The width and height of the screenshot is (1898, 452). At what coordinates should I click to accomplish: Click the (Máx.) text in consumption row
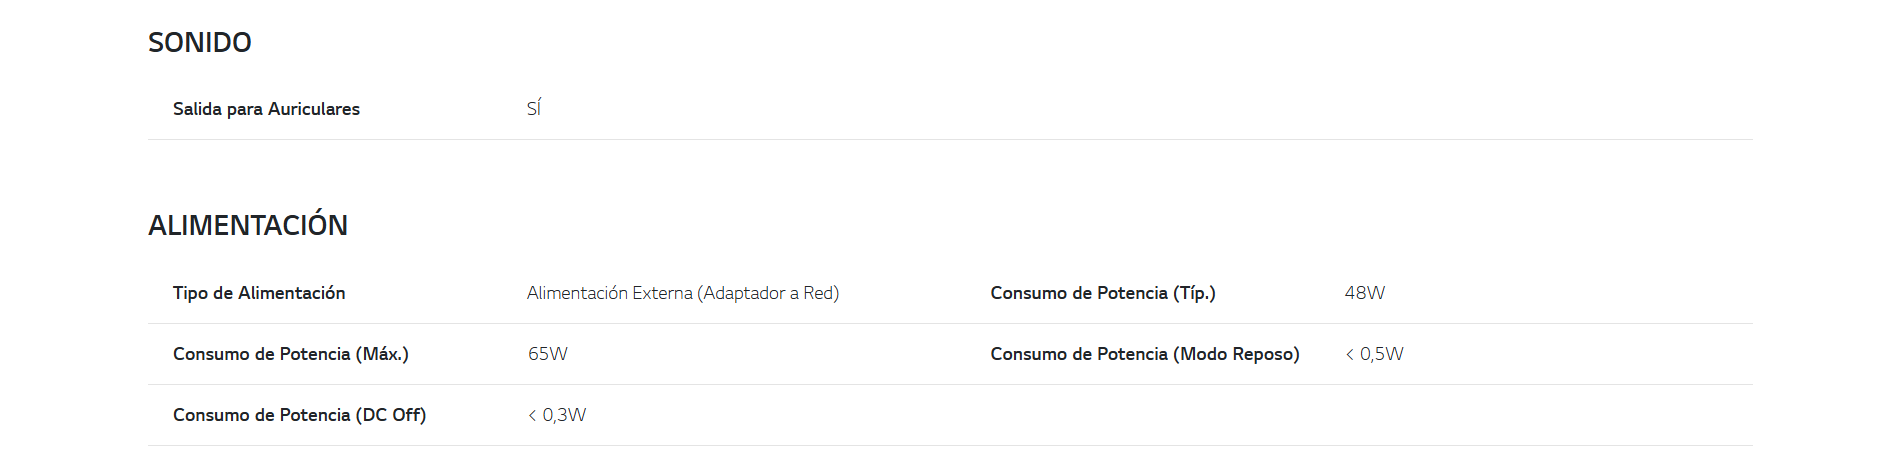click(382, 354)
